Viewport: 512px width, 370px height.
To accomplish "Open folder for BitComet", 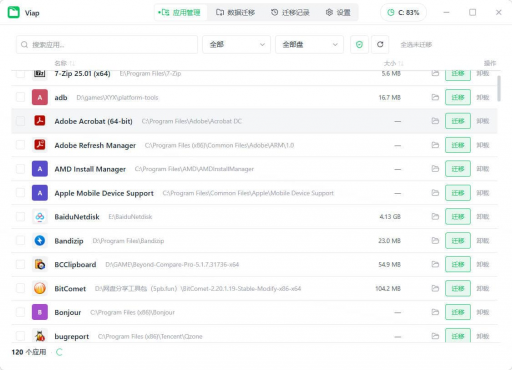I will pyautogui.click(x=435, y=288).
